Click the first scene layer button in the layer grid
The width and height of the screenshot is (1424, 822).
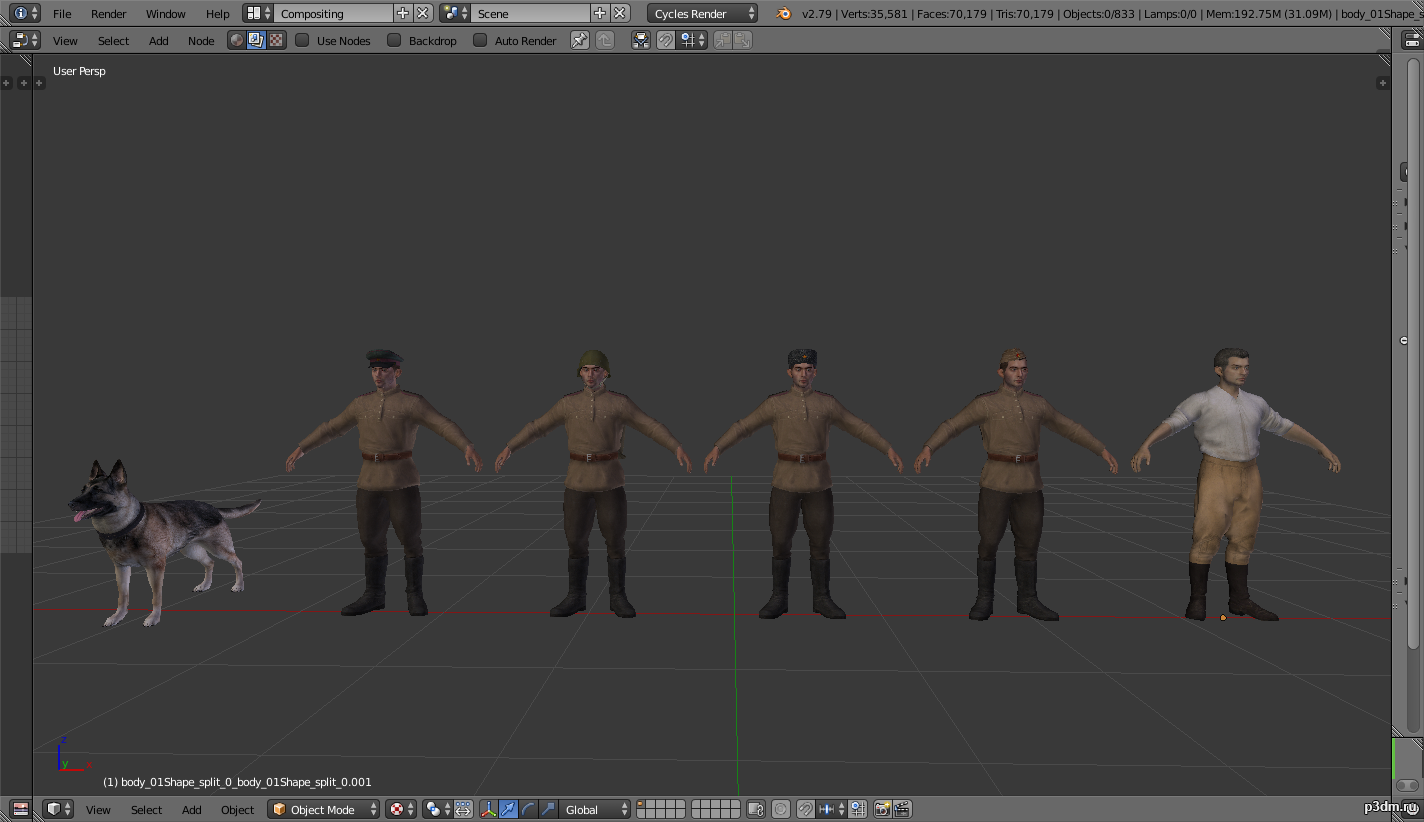tap(642, 805)
